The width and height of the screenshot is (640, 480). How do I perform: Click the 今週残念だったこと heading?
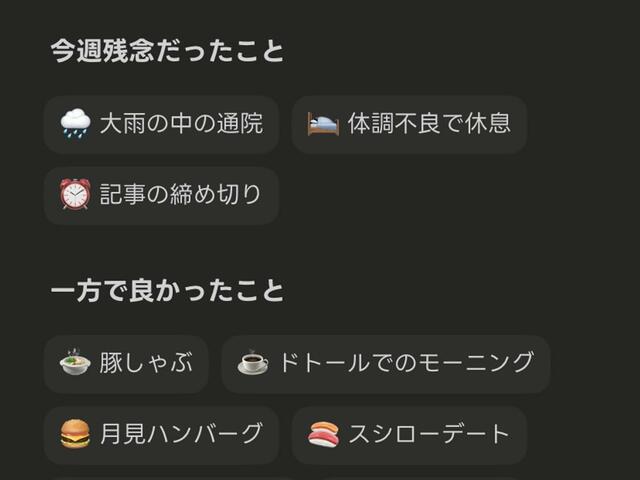(167, 52)
